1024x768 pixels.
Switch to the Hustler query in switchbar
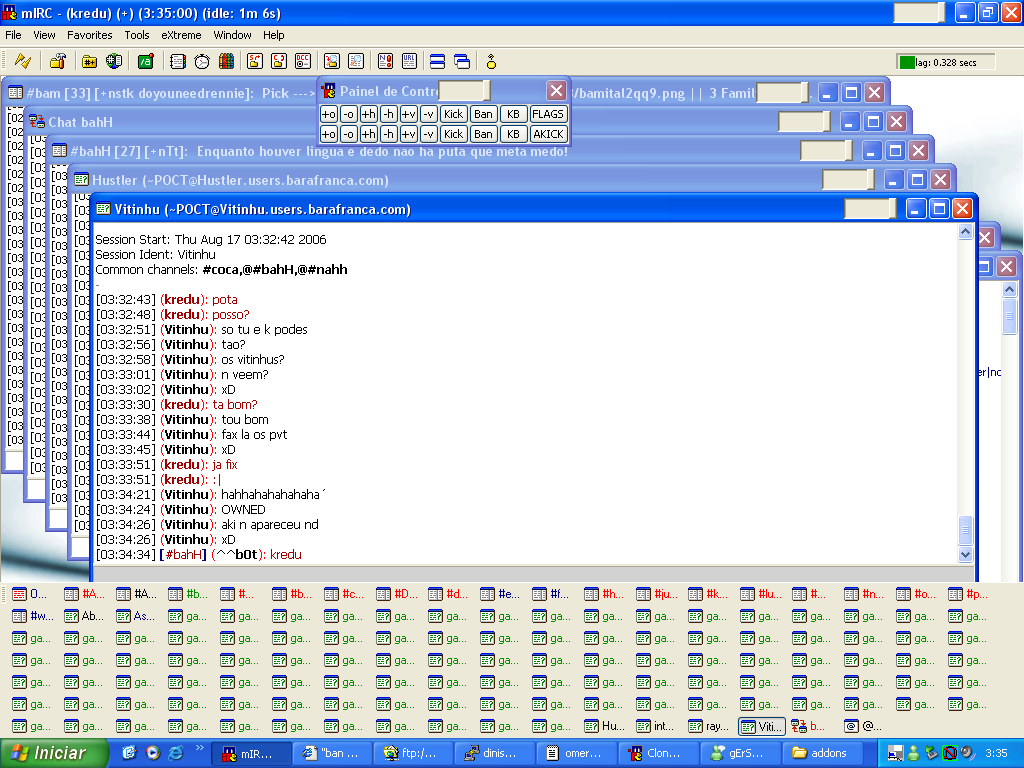pos(605,727)
